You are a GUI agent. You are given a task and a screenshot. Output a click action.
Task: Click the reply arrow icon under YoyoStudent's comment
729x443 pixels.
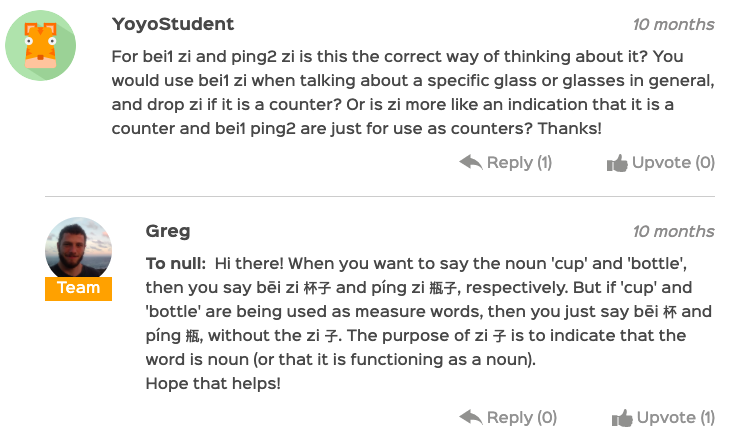coord(471,162)
